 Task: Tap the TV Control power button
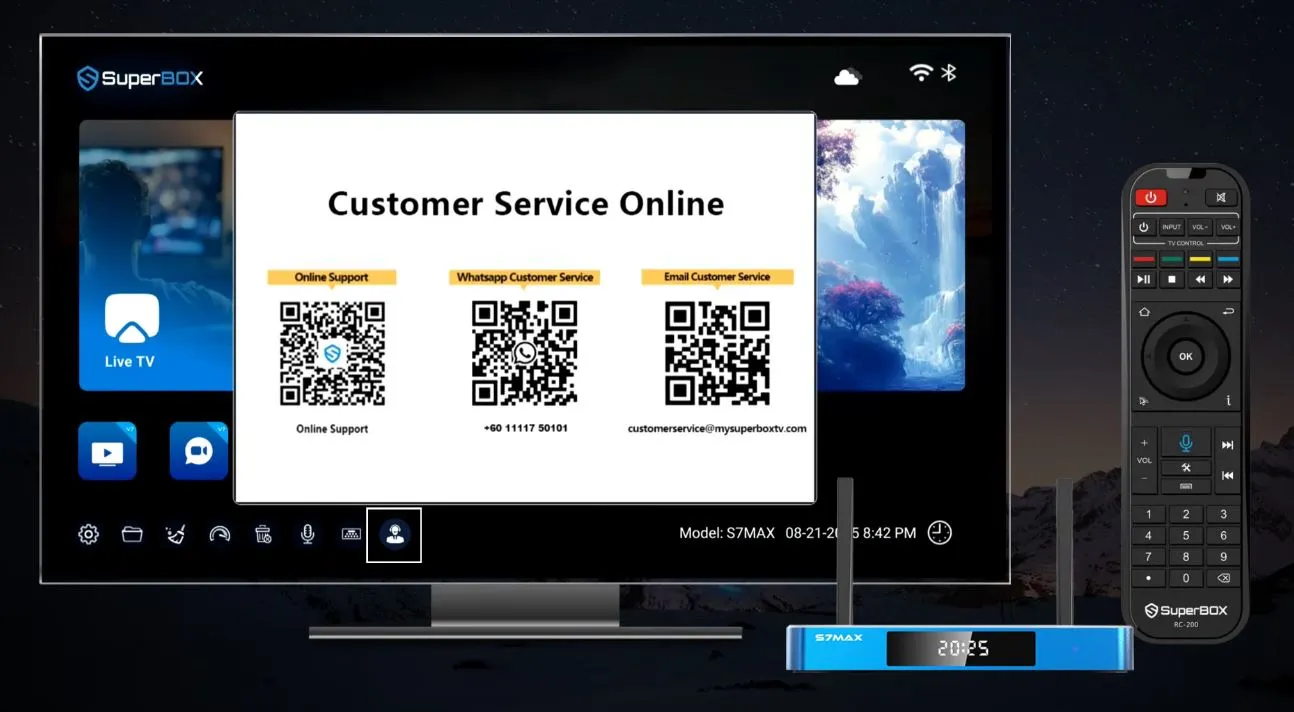tap(1144, 227)
